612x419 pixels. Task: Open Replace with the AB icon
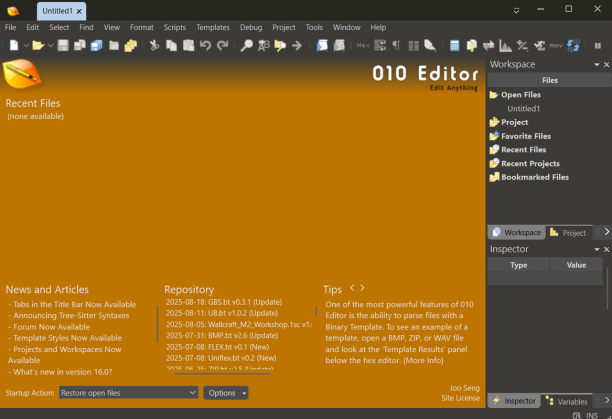point(263,46)
